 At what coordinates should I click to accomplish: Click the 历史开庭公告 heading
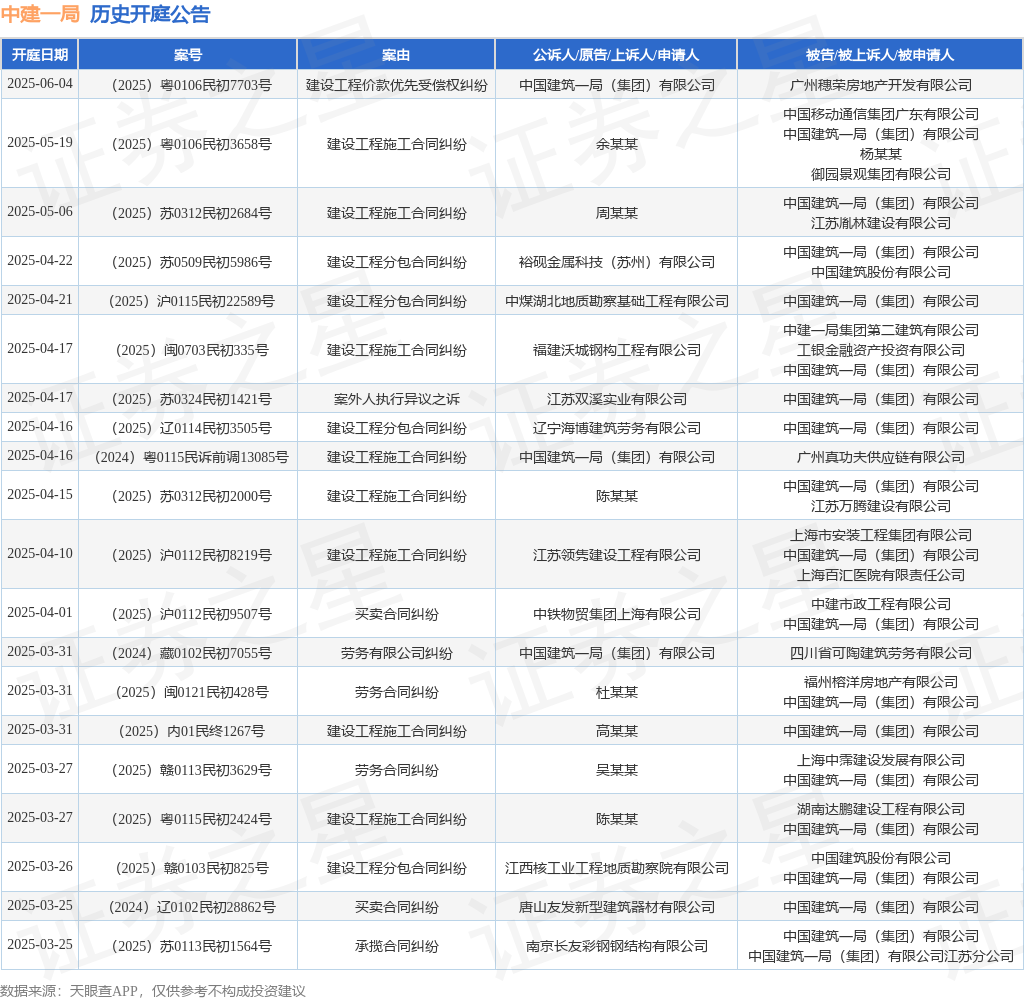point(150,14)
